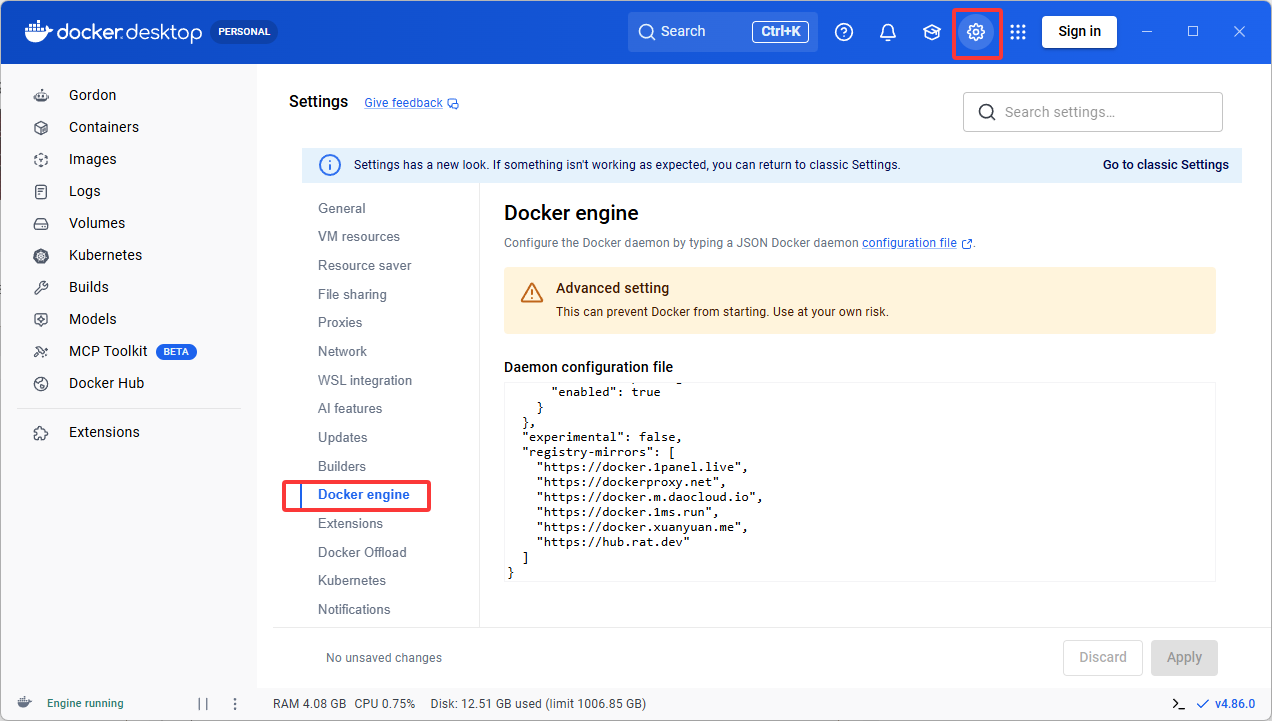Open the Docker Offload settings section
1272x721 pixels.
click(362, 553)
